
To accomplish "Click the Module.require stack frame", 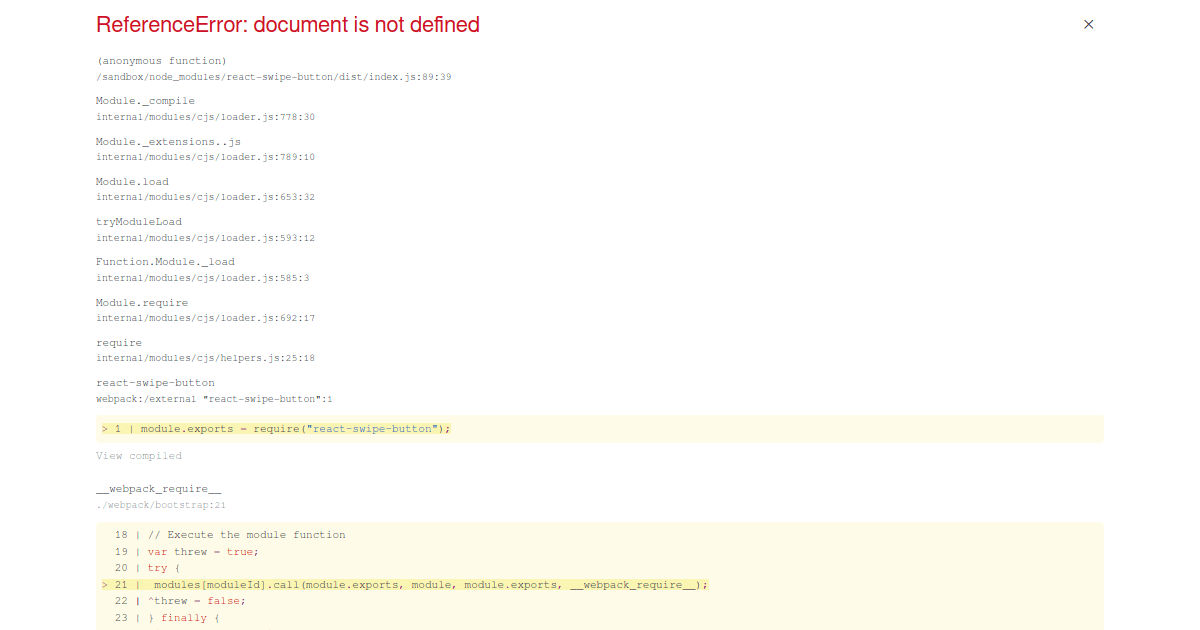I will tap(141, 302).
